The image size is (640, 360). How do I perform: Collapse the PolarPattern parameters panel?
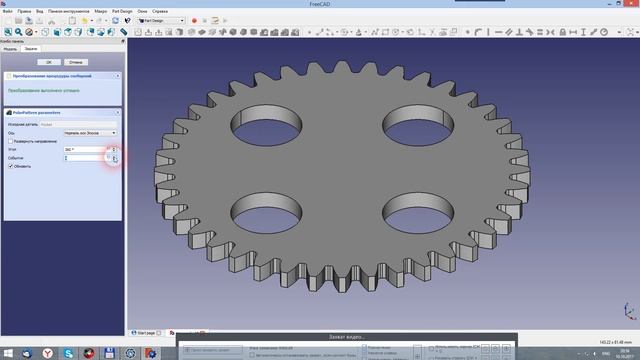coord(118,112)
